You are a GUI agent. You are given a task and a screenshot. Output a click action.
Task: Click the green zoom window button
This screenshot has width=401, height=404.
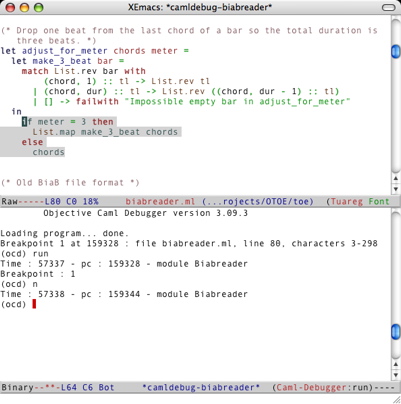click(x=39, y=7)
